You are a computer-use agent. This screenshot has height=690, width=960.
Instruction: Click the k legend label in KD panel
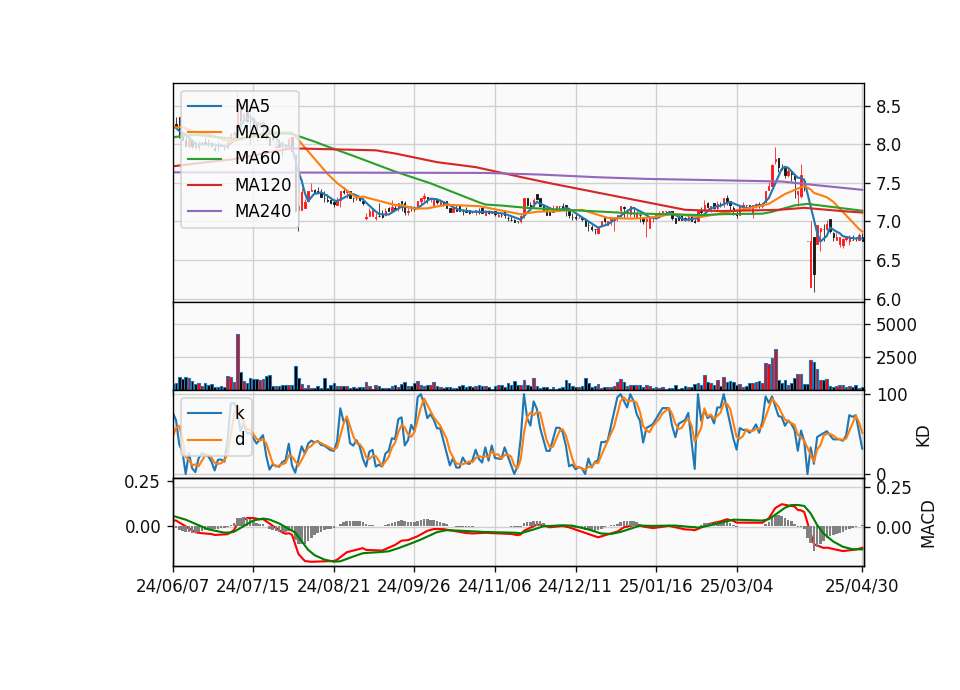tap(240, 413)
